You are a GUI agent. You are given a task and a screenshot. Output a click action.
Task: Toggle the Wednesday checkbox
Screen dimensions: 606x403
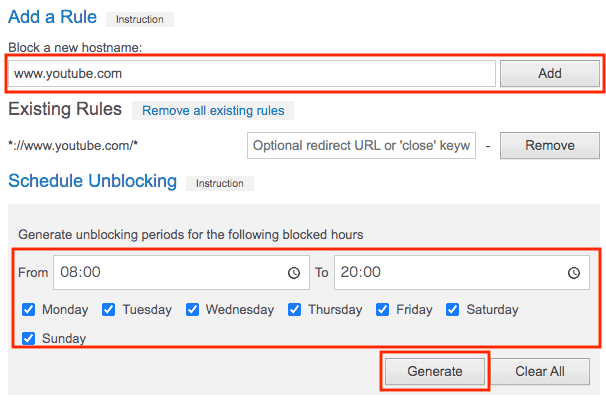pos(192,309)
